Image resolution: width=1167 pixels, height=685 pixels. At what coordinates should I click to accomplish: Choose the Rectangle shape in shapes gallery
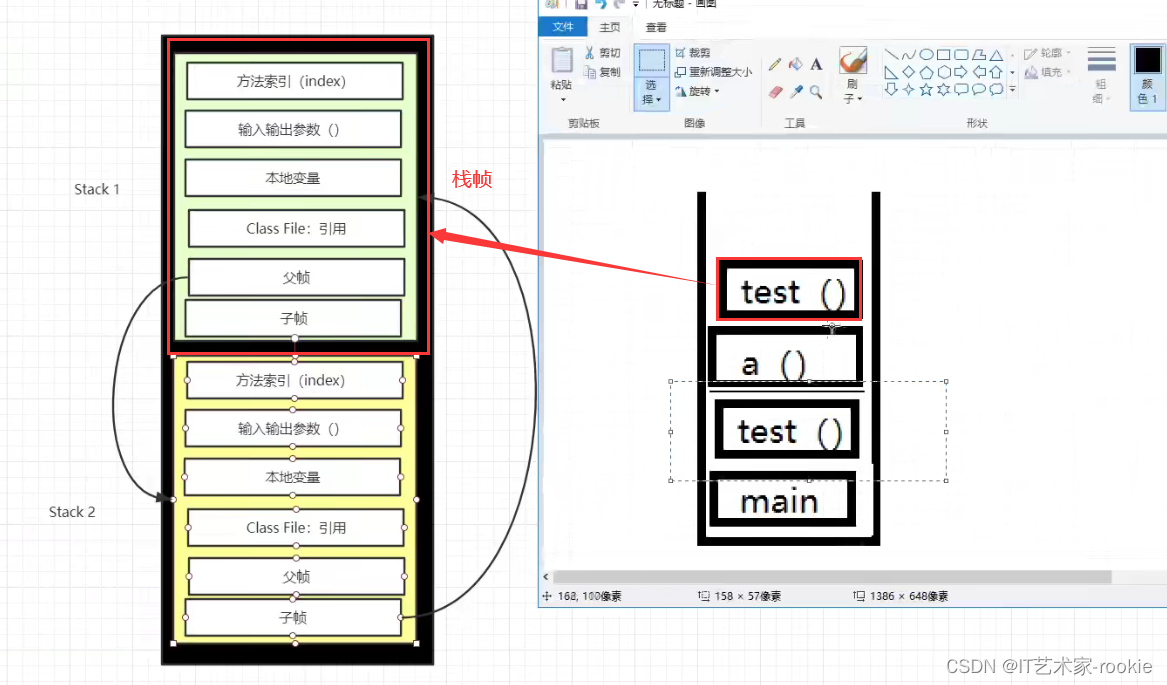[x=944, y=54]
